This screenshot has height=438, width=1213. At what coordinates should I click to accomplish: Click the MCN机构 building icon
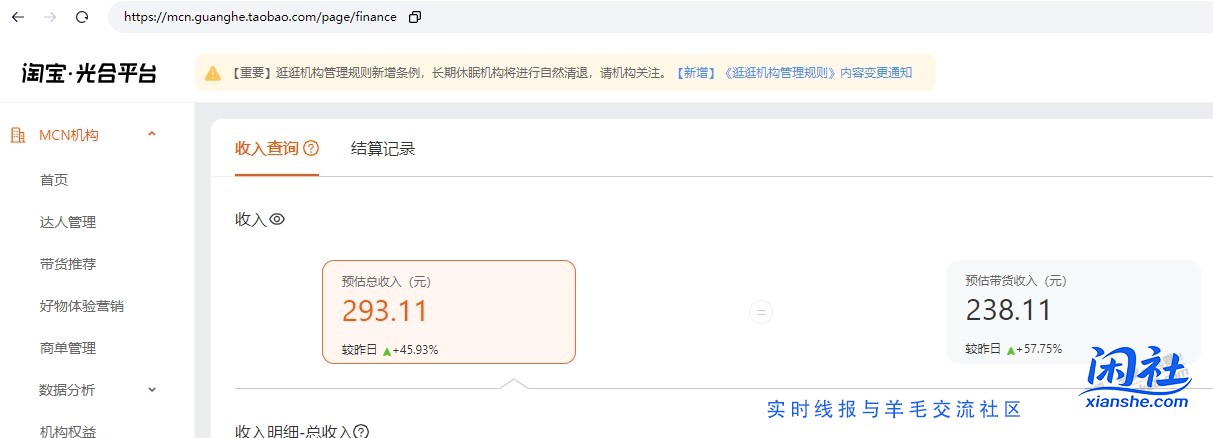[x=18, y=135]
